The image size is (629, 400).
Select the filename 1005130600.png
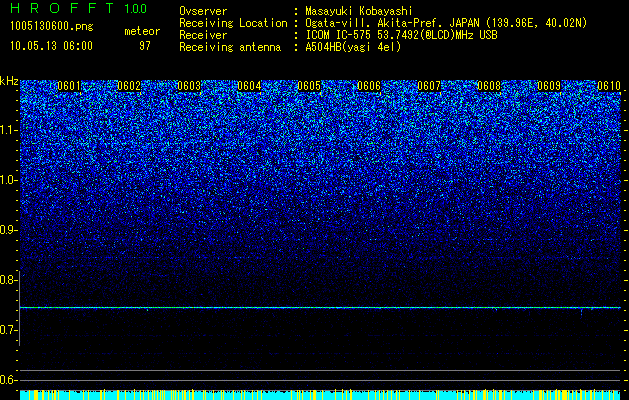click(x=52, y=26)
